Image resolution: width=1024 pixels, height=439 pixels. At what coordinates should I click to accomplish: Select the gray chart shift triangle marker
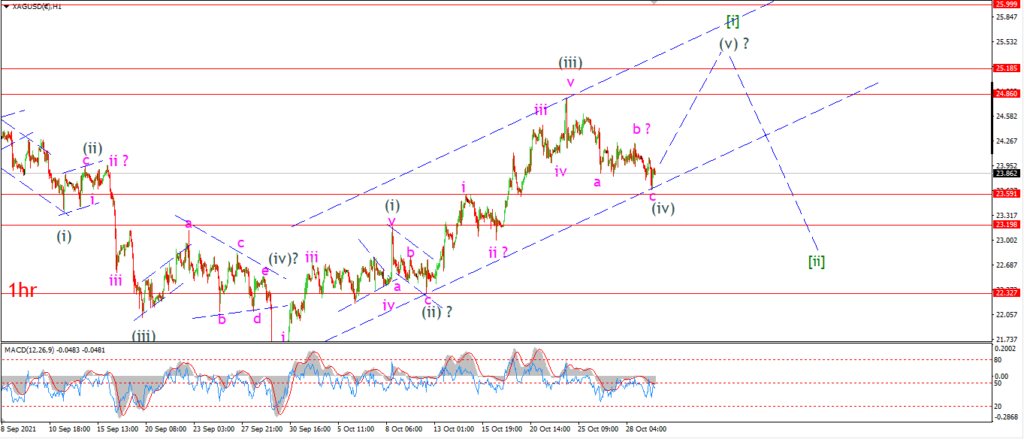[x=654, y=3]
